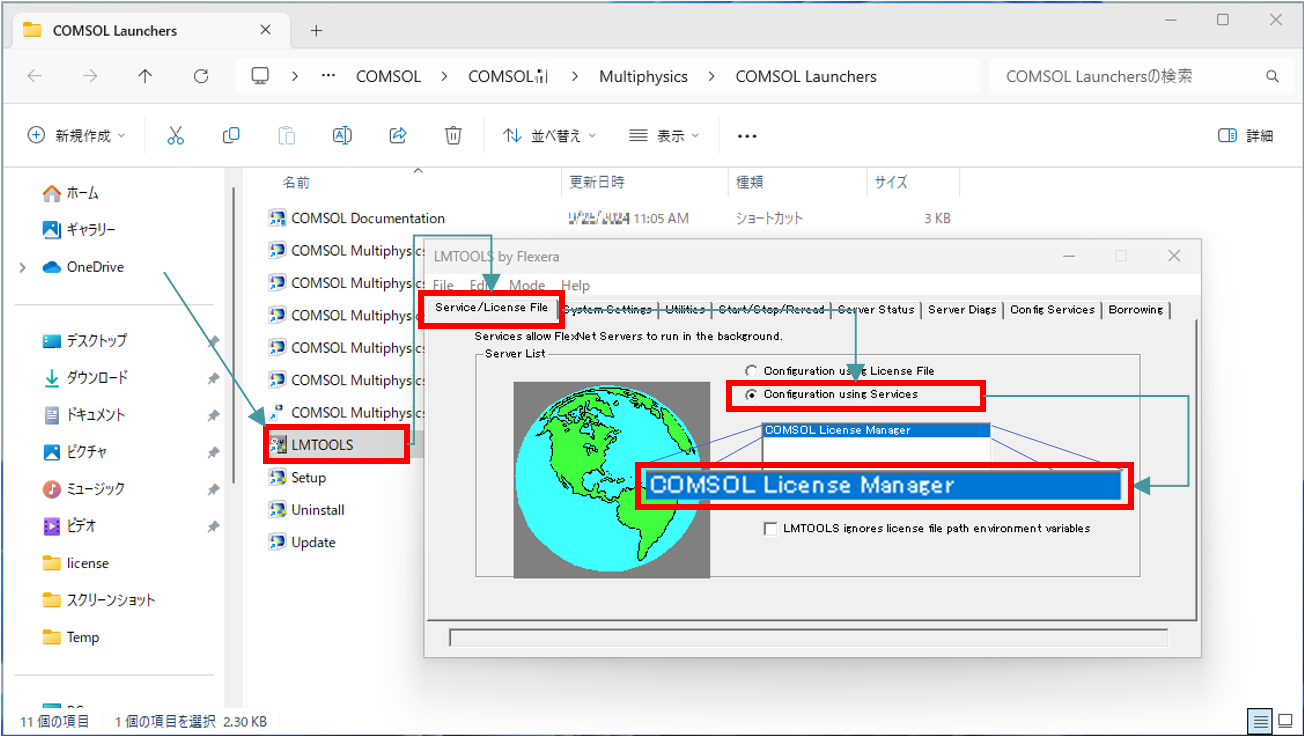Screen dimensions: 1304x736
Task: Click the rename icon in toolbar
Action: 342,136
